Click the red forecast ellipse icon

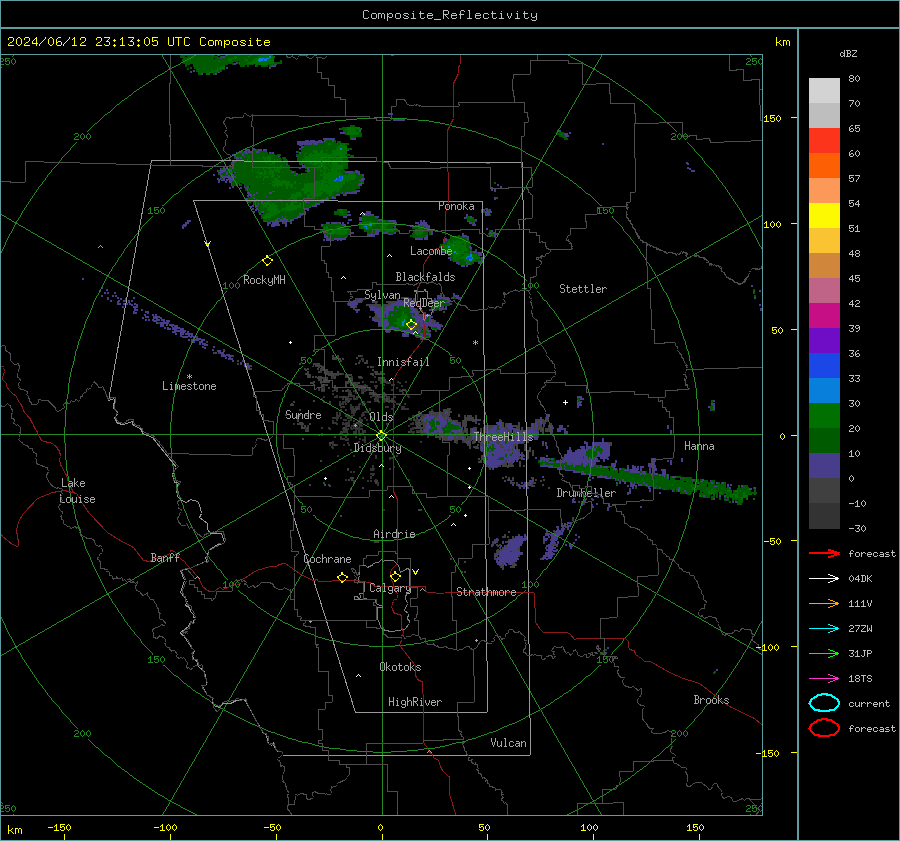click(824, 728)
